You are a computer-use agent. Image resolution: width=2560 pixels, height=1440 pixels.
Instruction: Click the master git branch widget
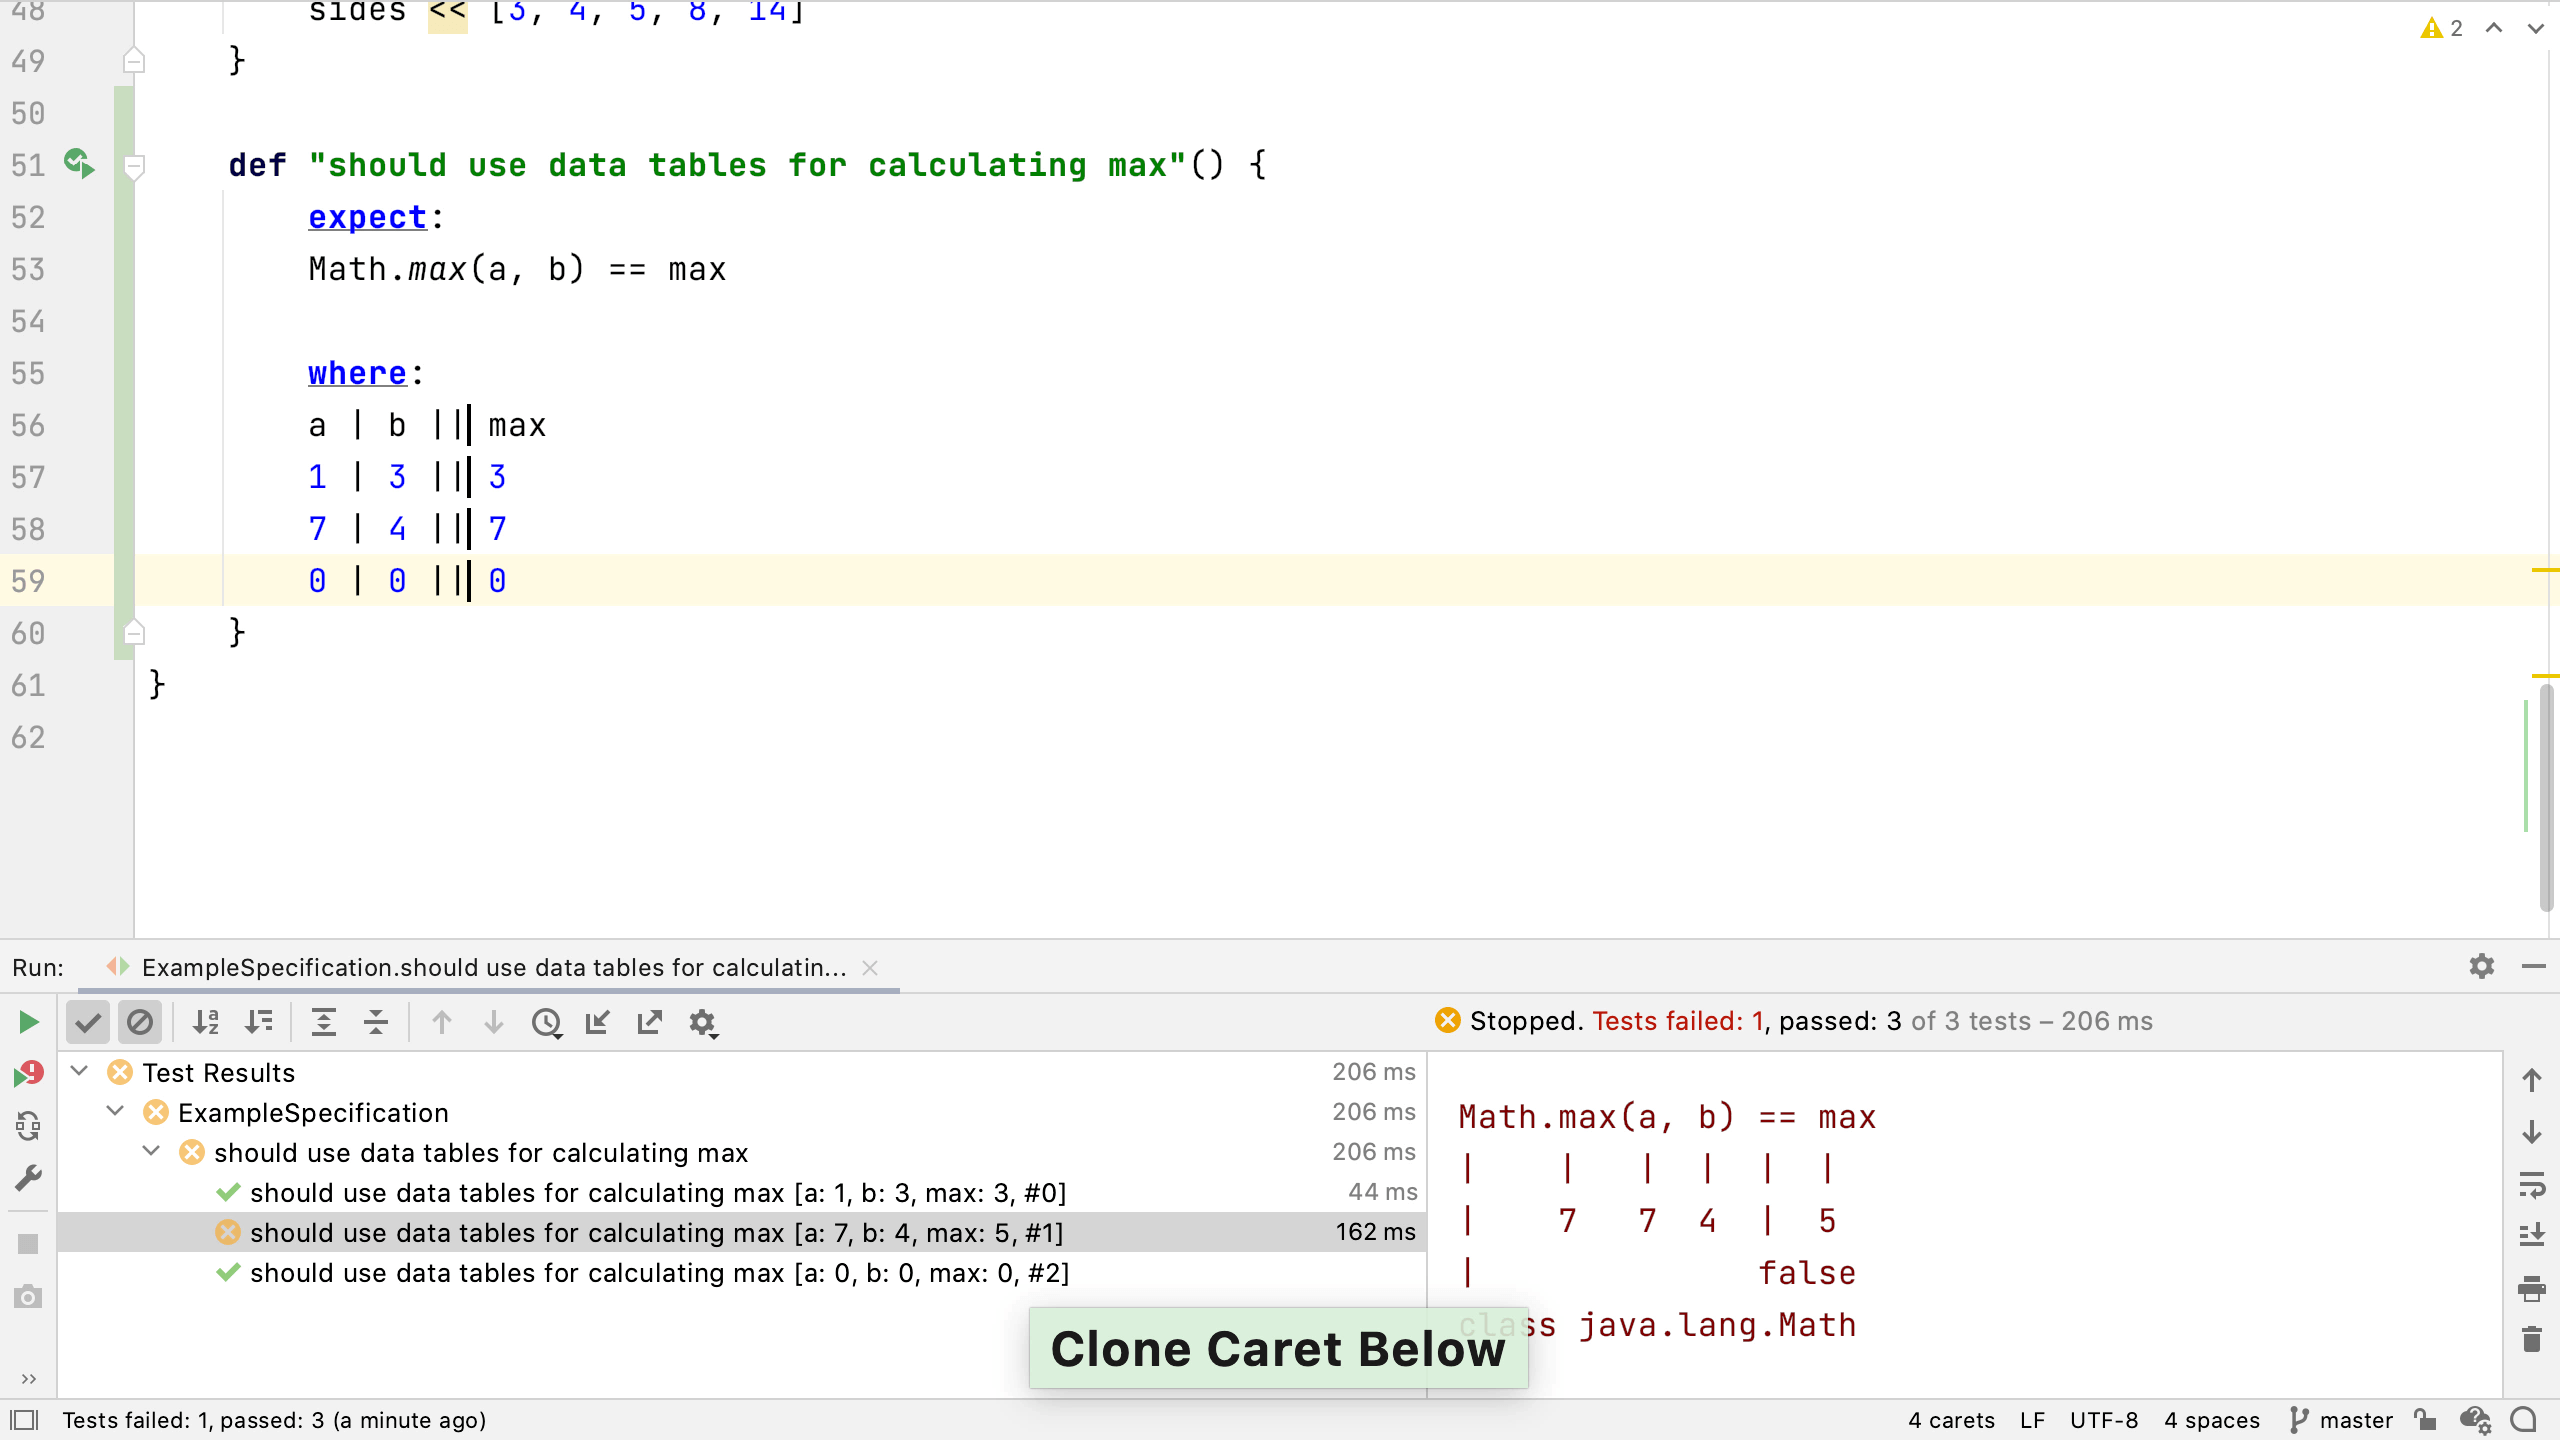(x=2342, y=1420)
